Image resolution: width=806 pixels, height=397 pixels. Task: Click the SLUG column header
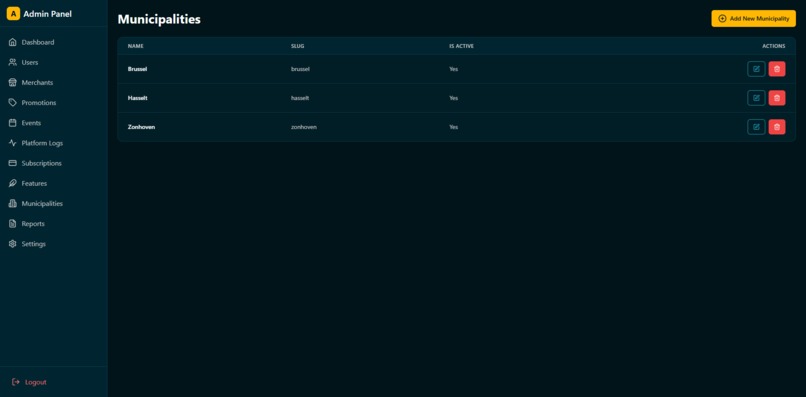[297, 46]
